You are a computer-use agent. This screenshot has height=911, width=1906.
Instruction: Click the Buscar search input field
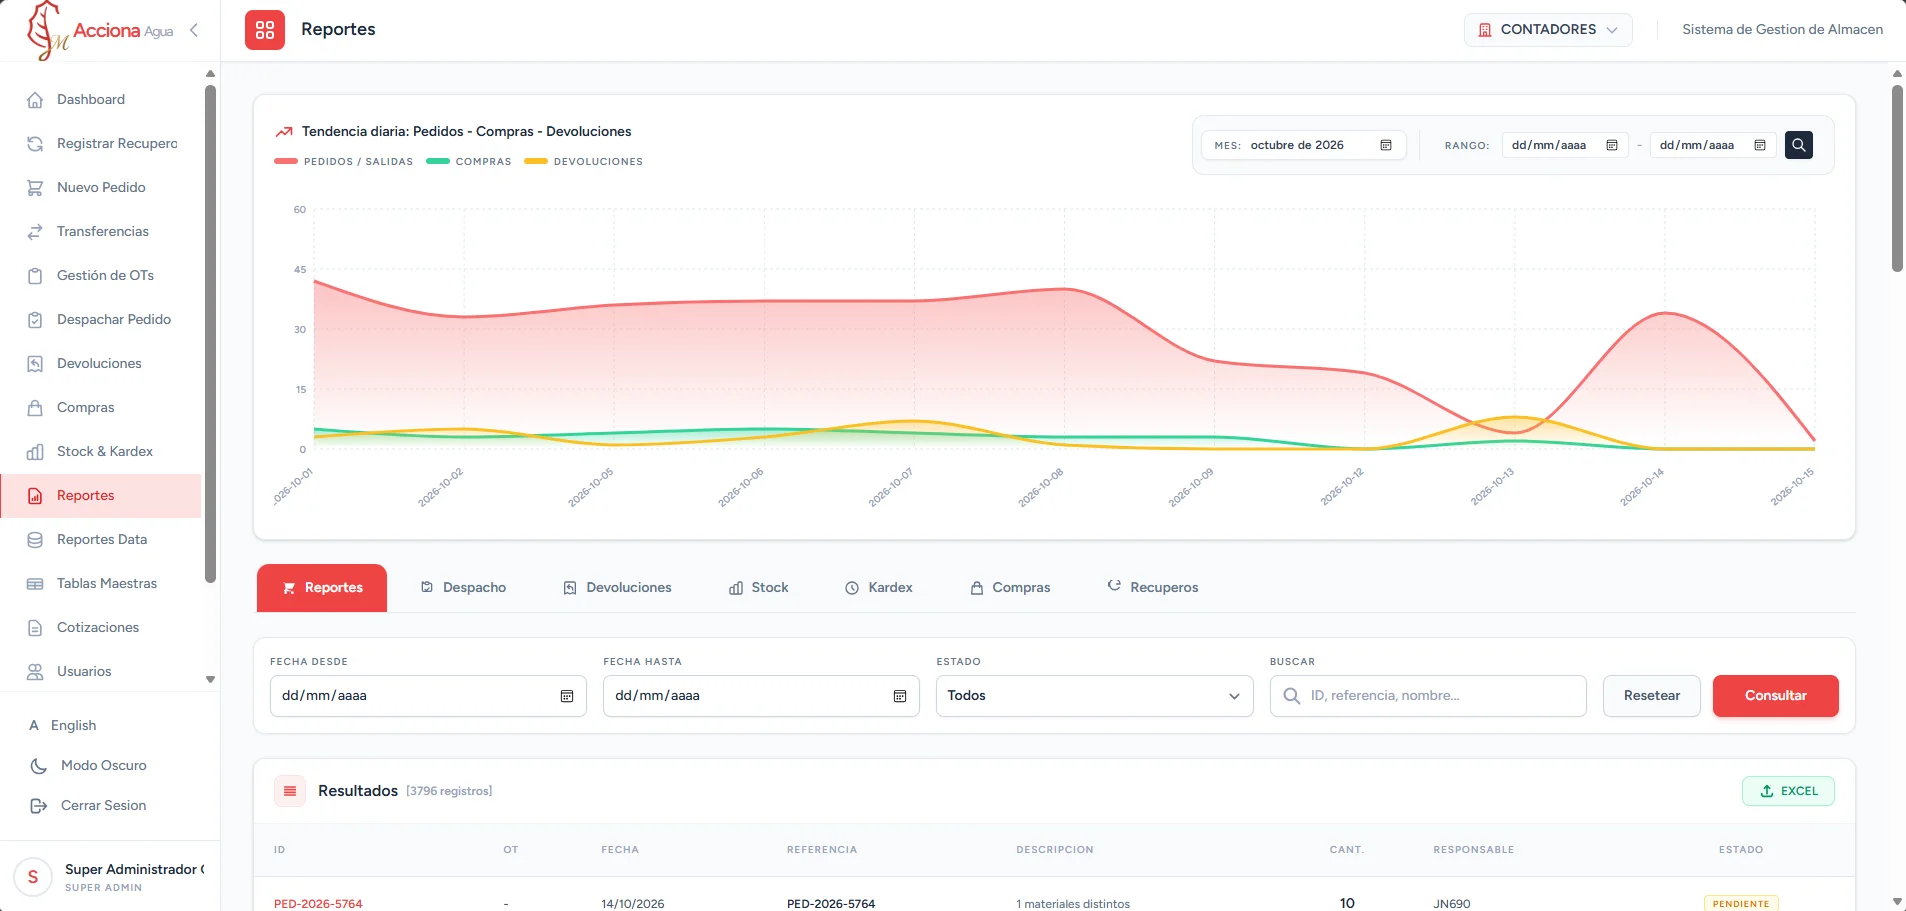tap(1428, 696)
